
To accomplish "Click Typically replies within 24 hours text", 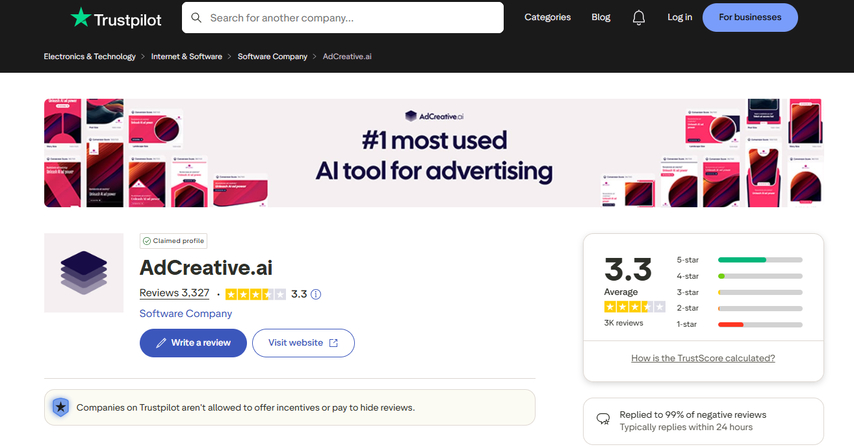I will (x=686, y=427).
